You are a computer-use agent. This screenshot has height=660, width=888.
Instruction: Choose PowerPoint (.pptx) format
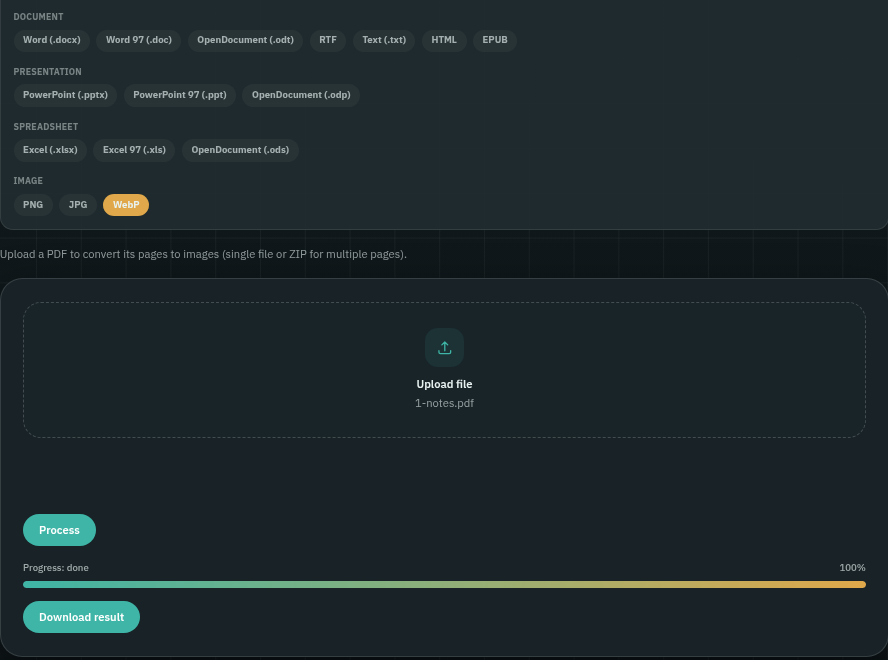click(65, 95)
